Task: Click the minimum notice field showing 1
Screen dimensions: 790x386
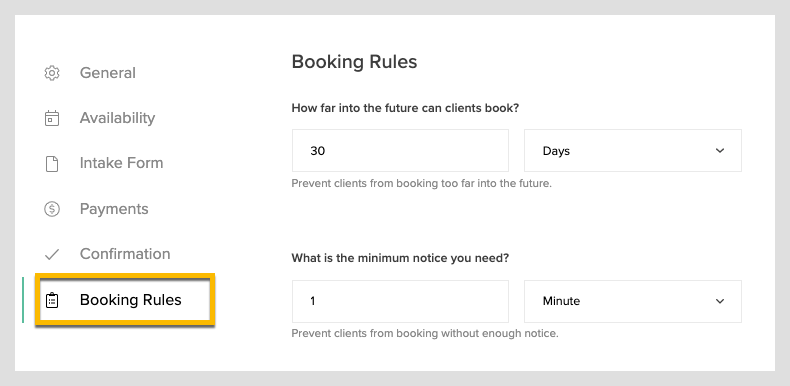Action: click(401, 301)
